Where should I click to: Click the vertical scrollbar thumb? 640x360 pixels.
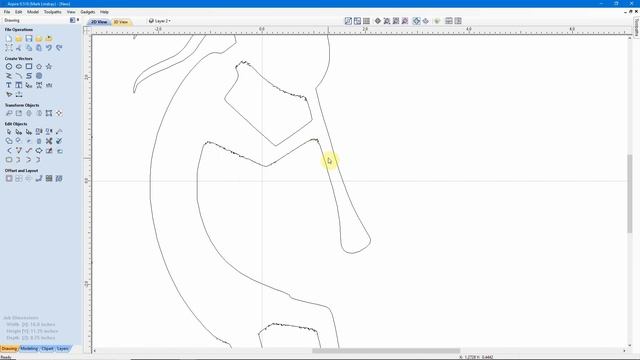(630, 194)
